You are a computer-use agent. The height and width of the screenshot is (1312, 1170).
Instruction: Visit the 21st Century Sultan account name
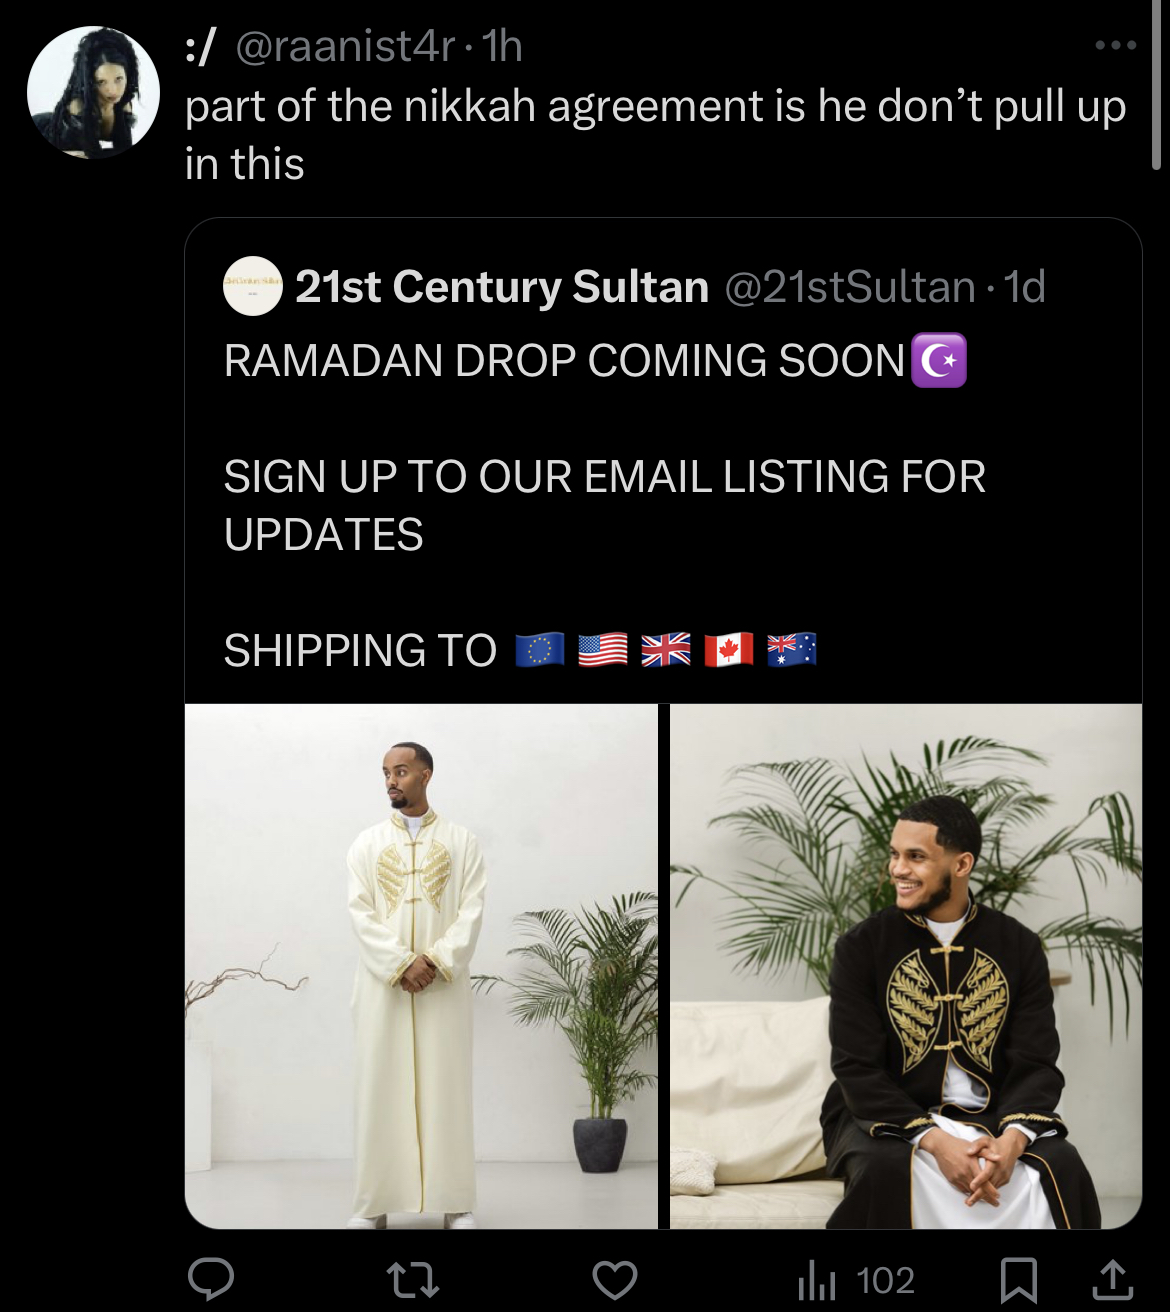click(502, 287)
